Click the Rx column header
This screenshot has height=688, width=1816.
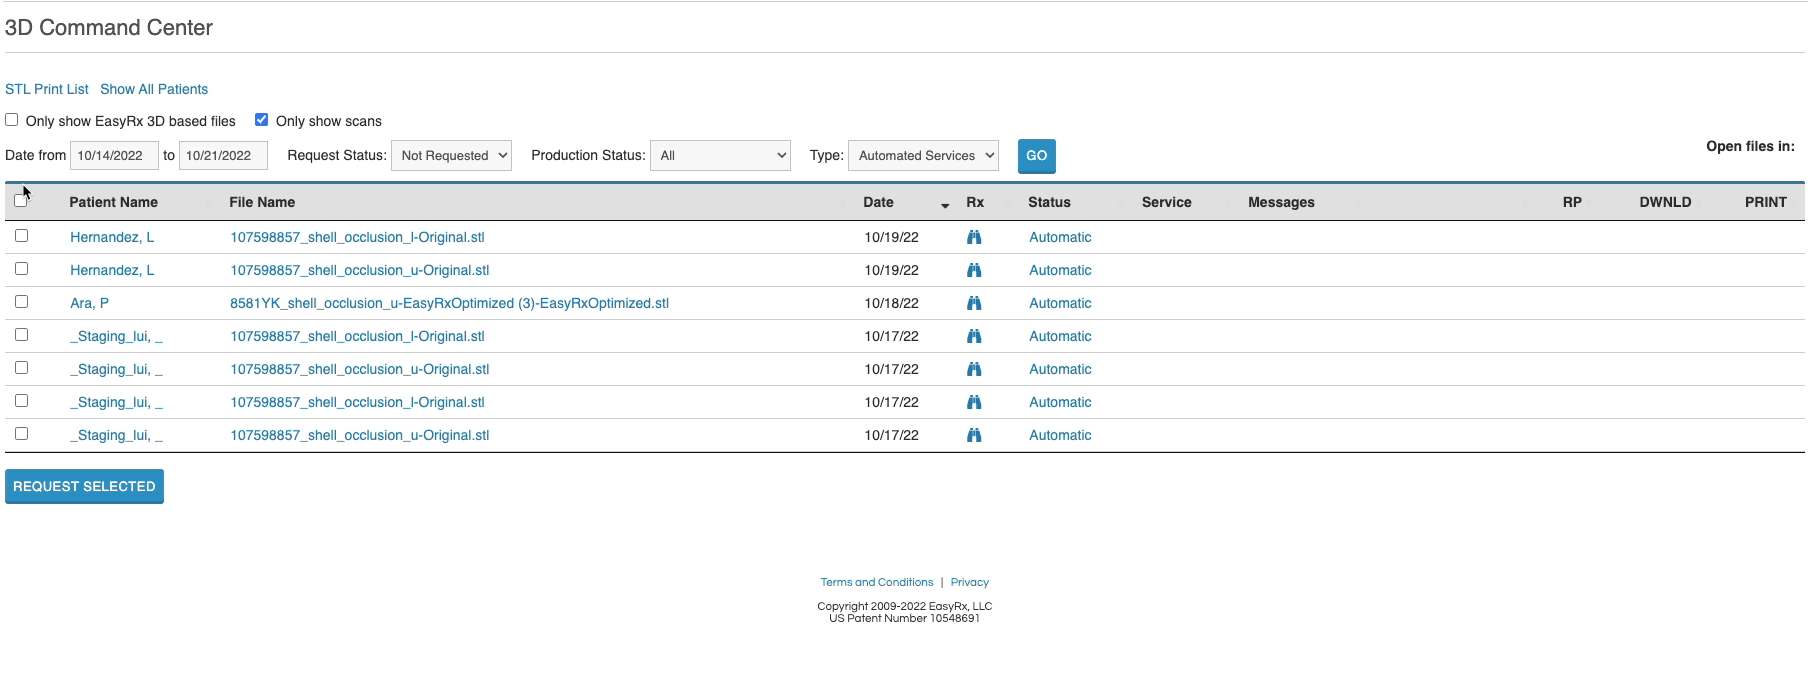tap(975, 203)
